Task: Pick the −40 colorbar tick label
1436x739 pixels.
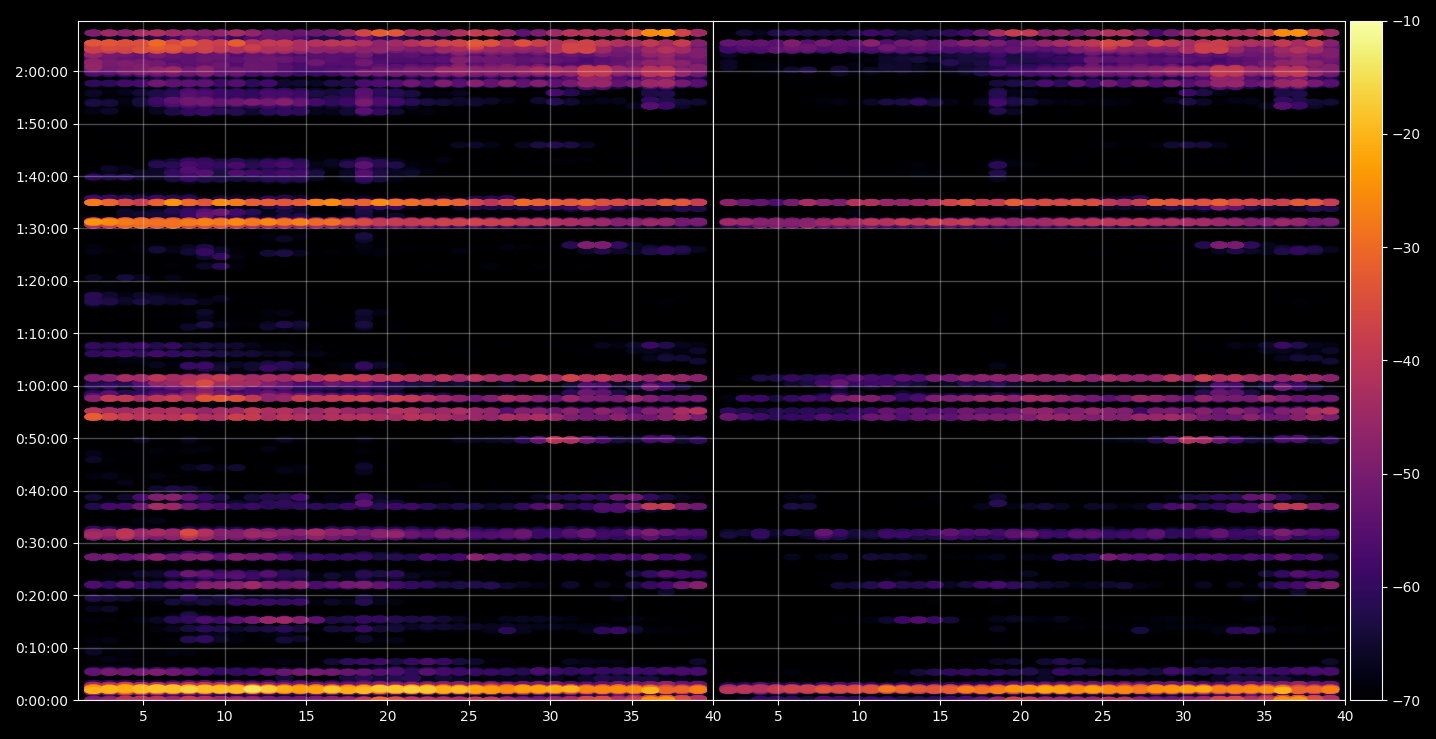Action: [x=1406, y=361]
